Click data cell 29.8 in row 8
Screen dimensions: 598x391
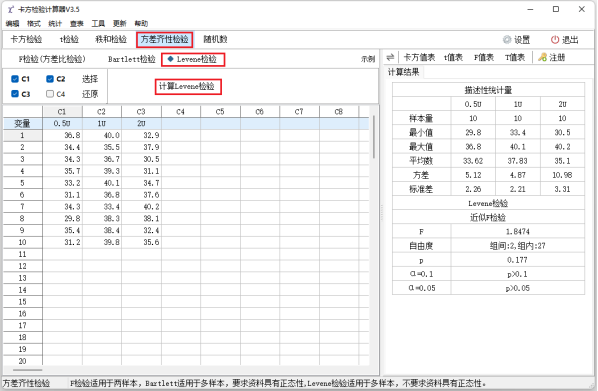point(62,219)
